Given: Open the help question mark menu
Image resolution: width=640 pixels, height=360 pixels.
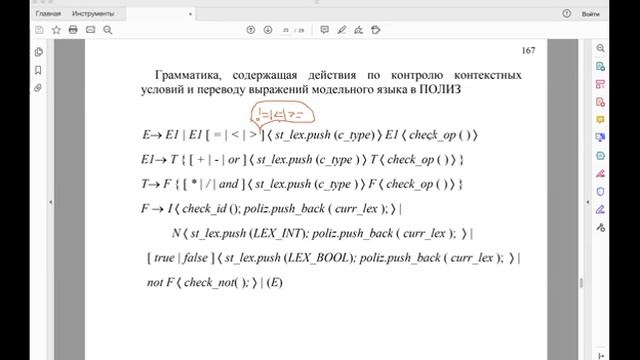Looking at the screenshot, I should [x=567, y=13].
